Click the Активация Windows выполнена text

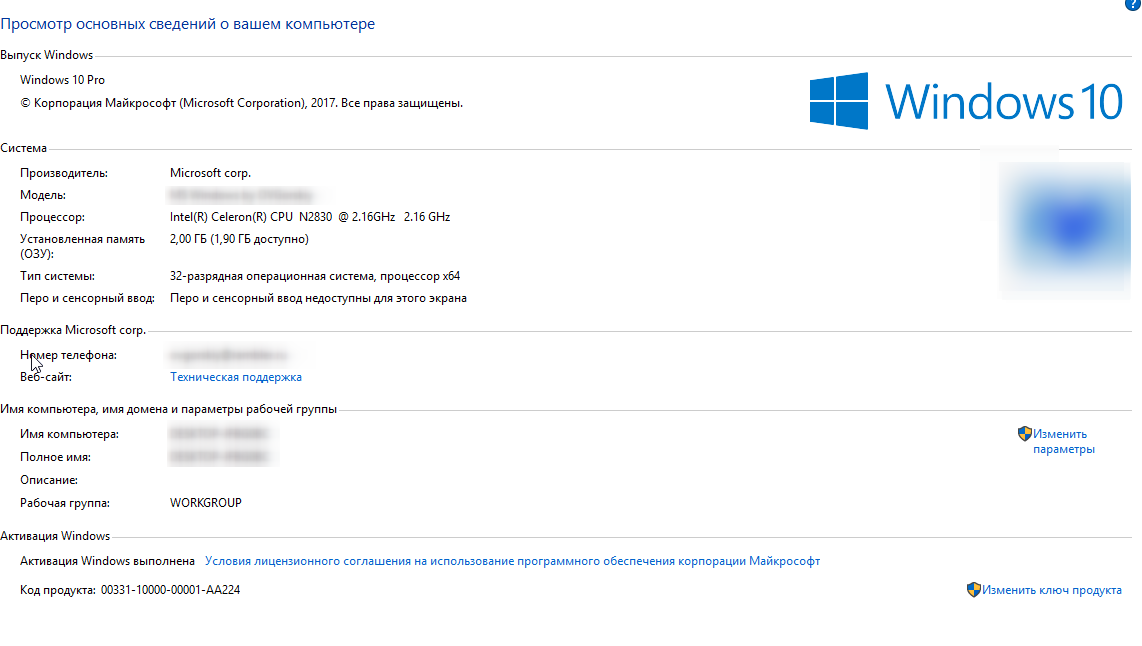click(x=107, y=561)
